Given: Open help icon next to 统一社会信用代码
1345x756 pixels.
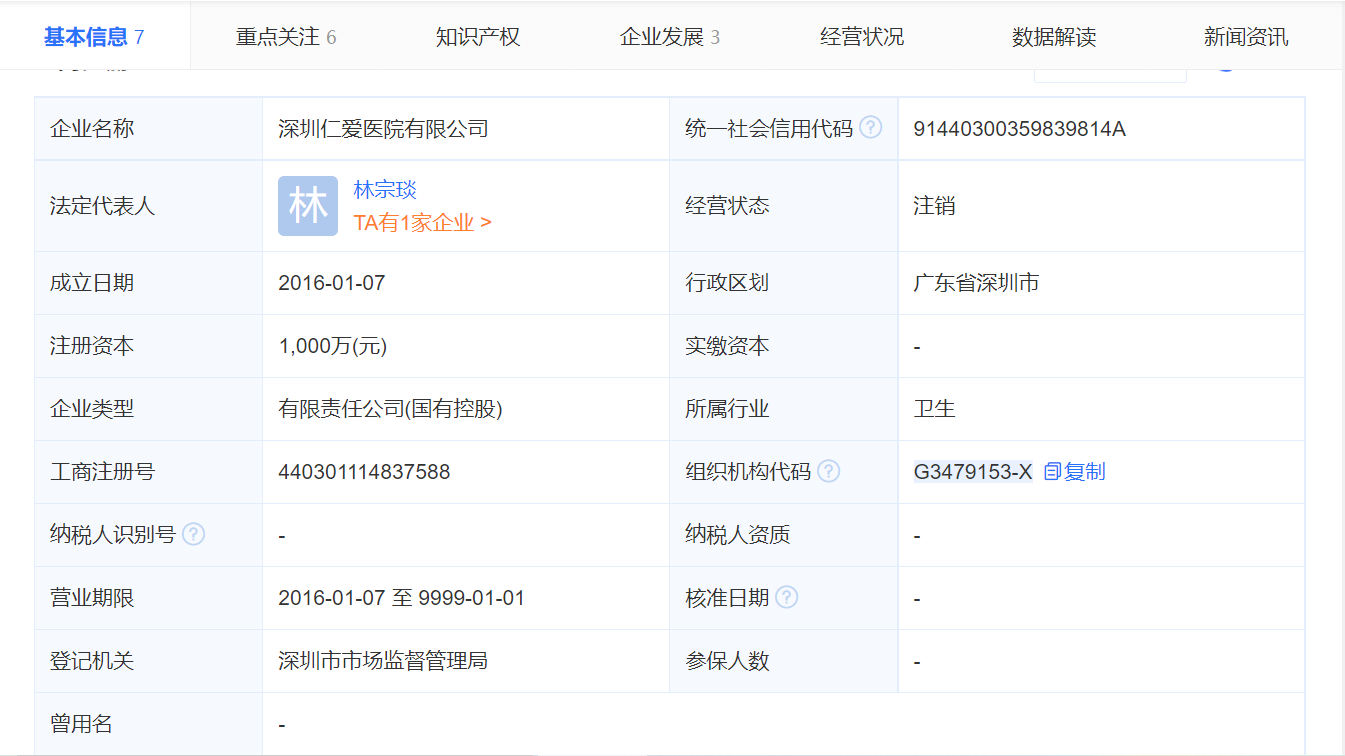Looking at the screenshot, I should [870, 128].
